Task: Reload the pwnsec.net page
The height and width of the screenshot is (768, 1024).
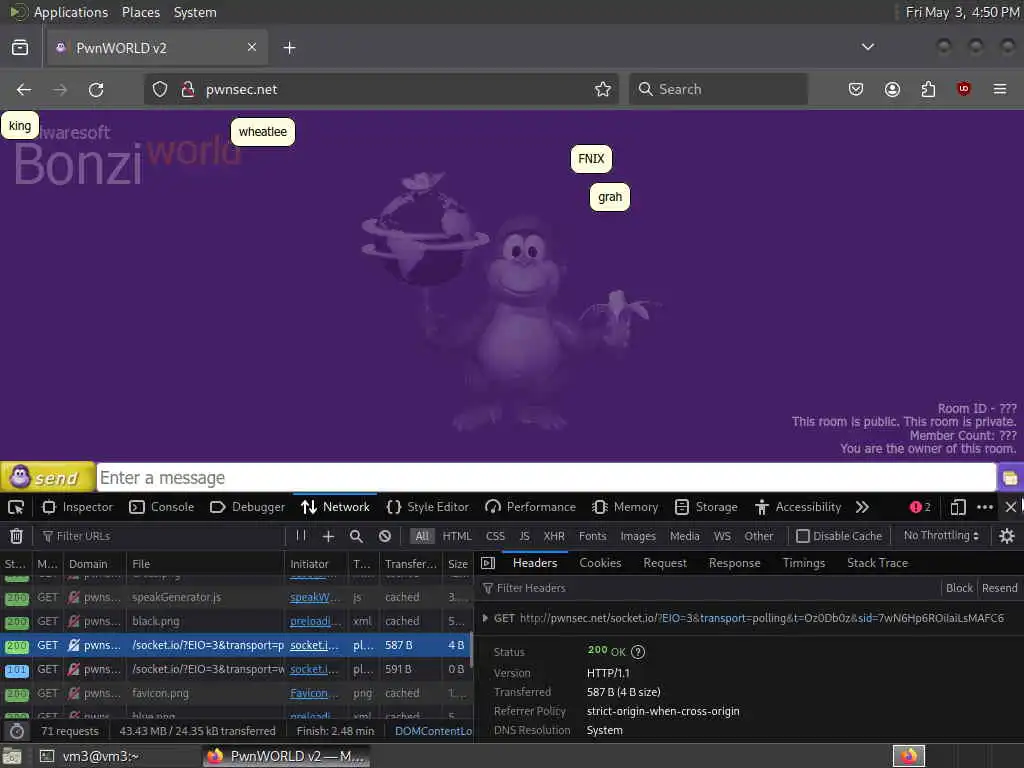Action: (x=96, y=89)
